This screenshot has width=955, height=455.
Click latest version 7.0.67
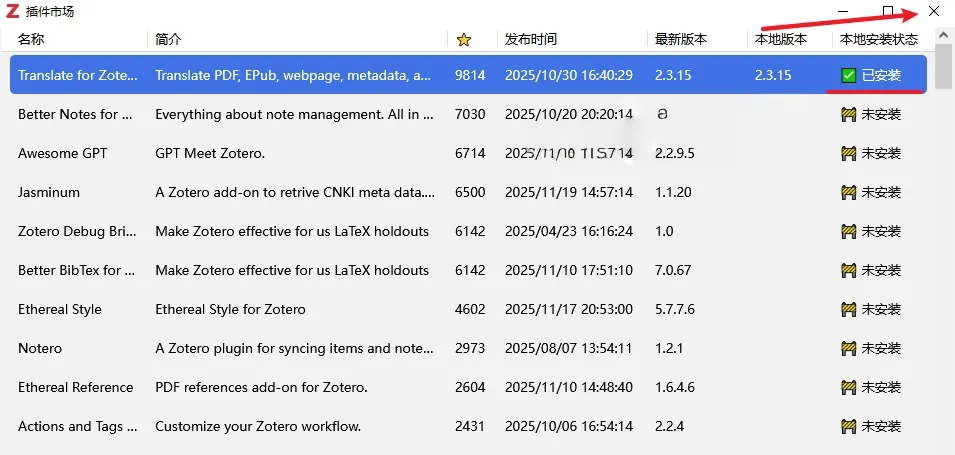pos(673,270)
